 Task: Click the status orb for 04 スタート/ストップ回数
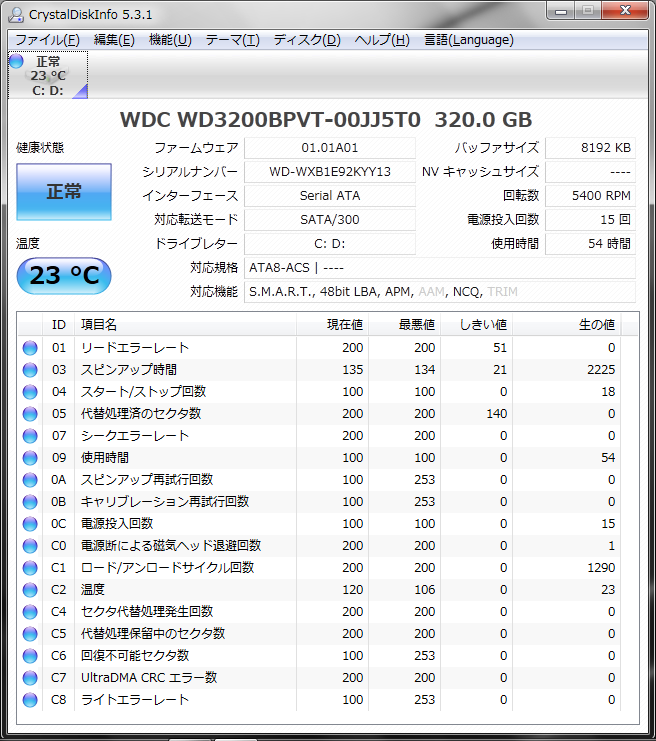pos(30,392)
